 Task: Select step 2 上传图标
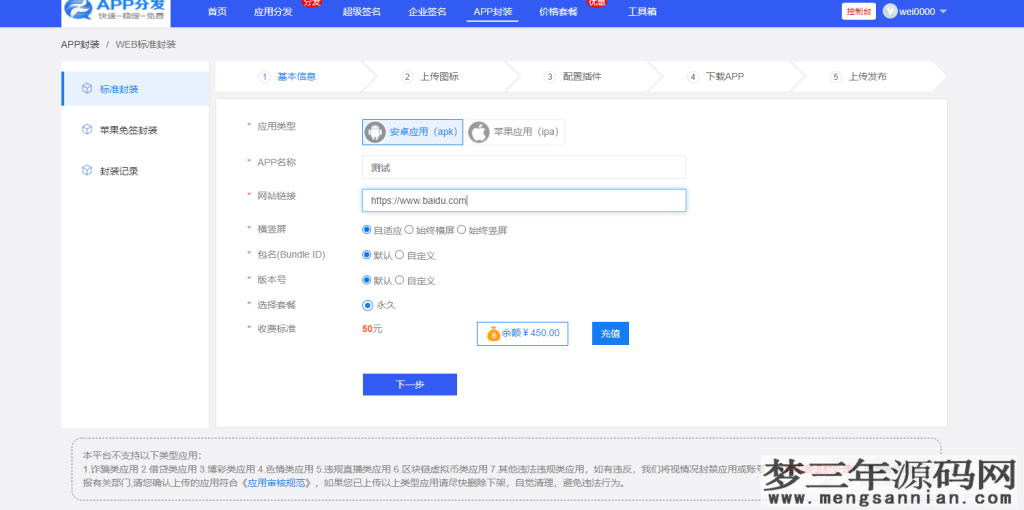(430, 76)
